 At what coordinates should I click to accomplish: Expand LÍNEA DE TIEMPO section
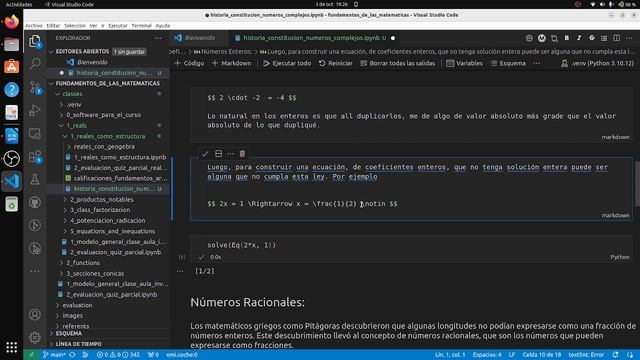[x=78, y=344]
